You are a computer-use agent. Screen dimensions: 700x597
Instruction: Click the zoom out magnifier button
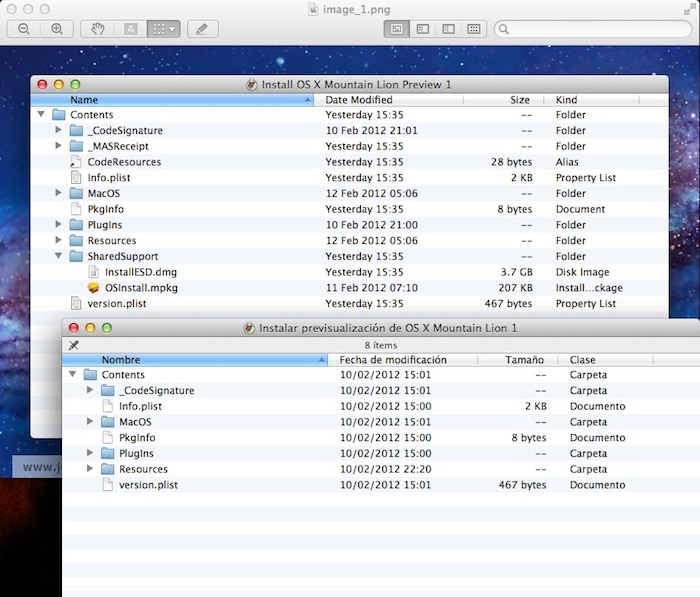tap(24, 29)
